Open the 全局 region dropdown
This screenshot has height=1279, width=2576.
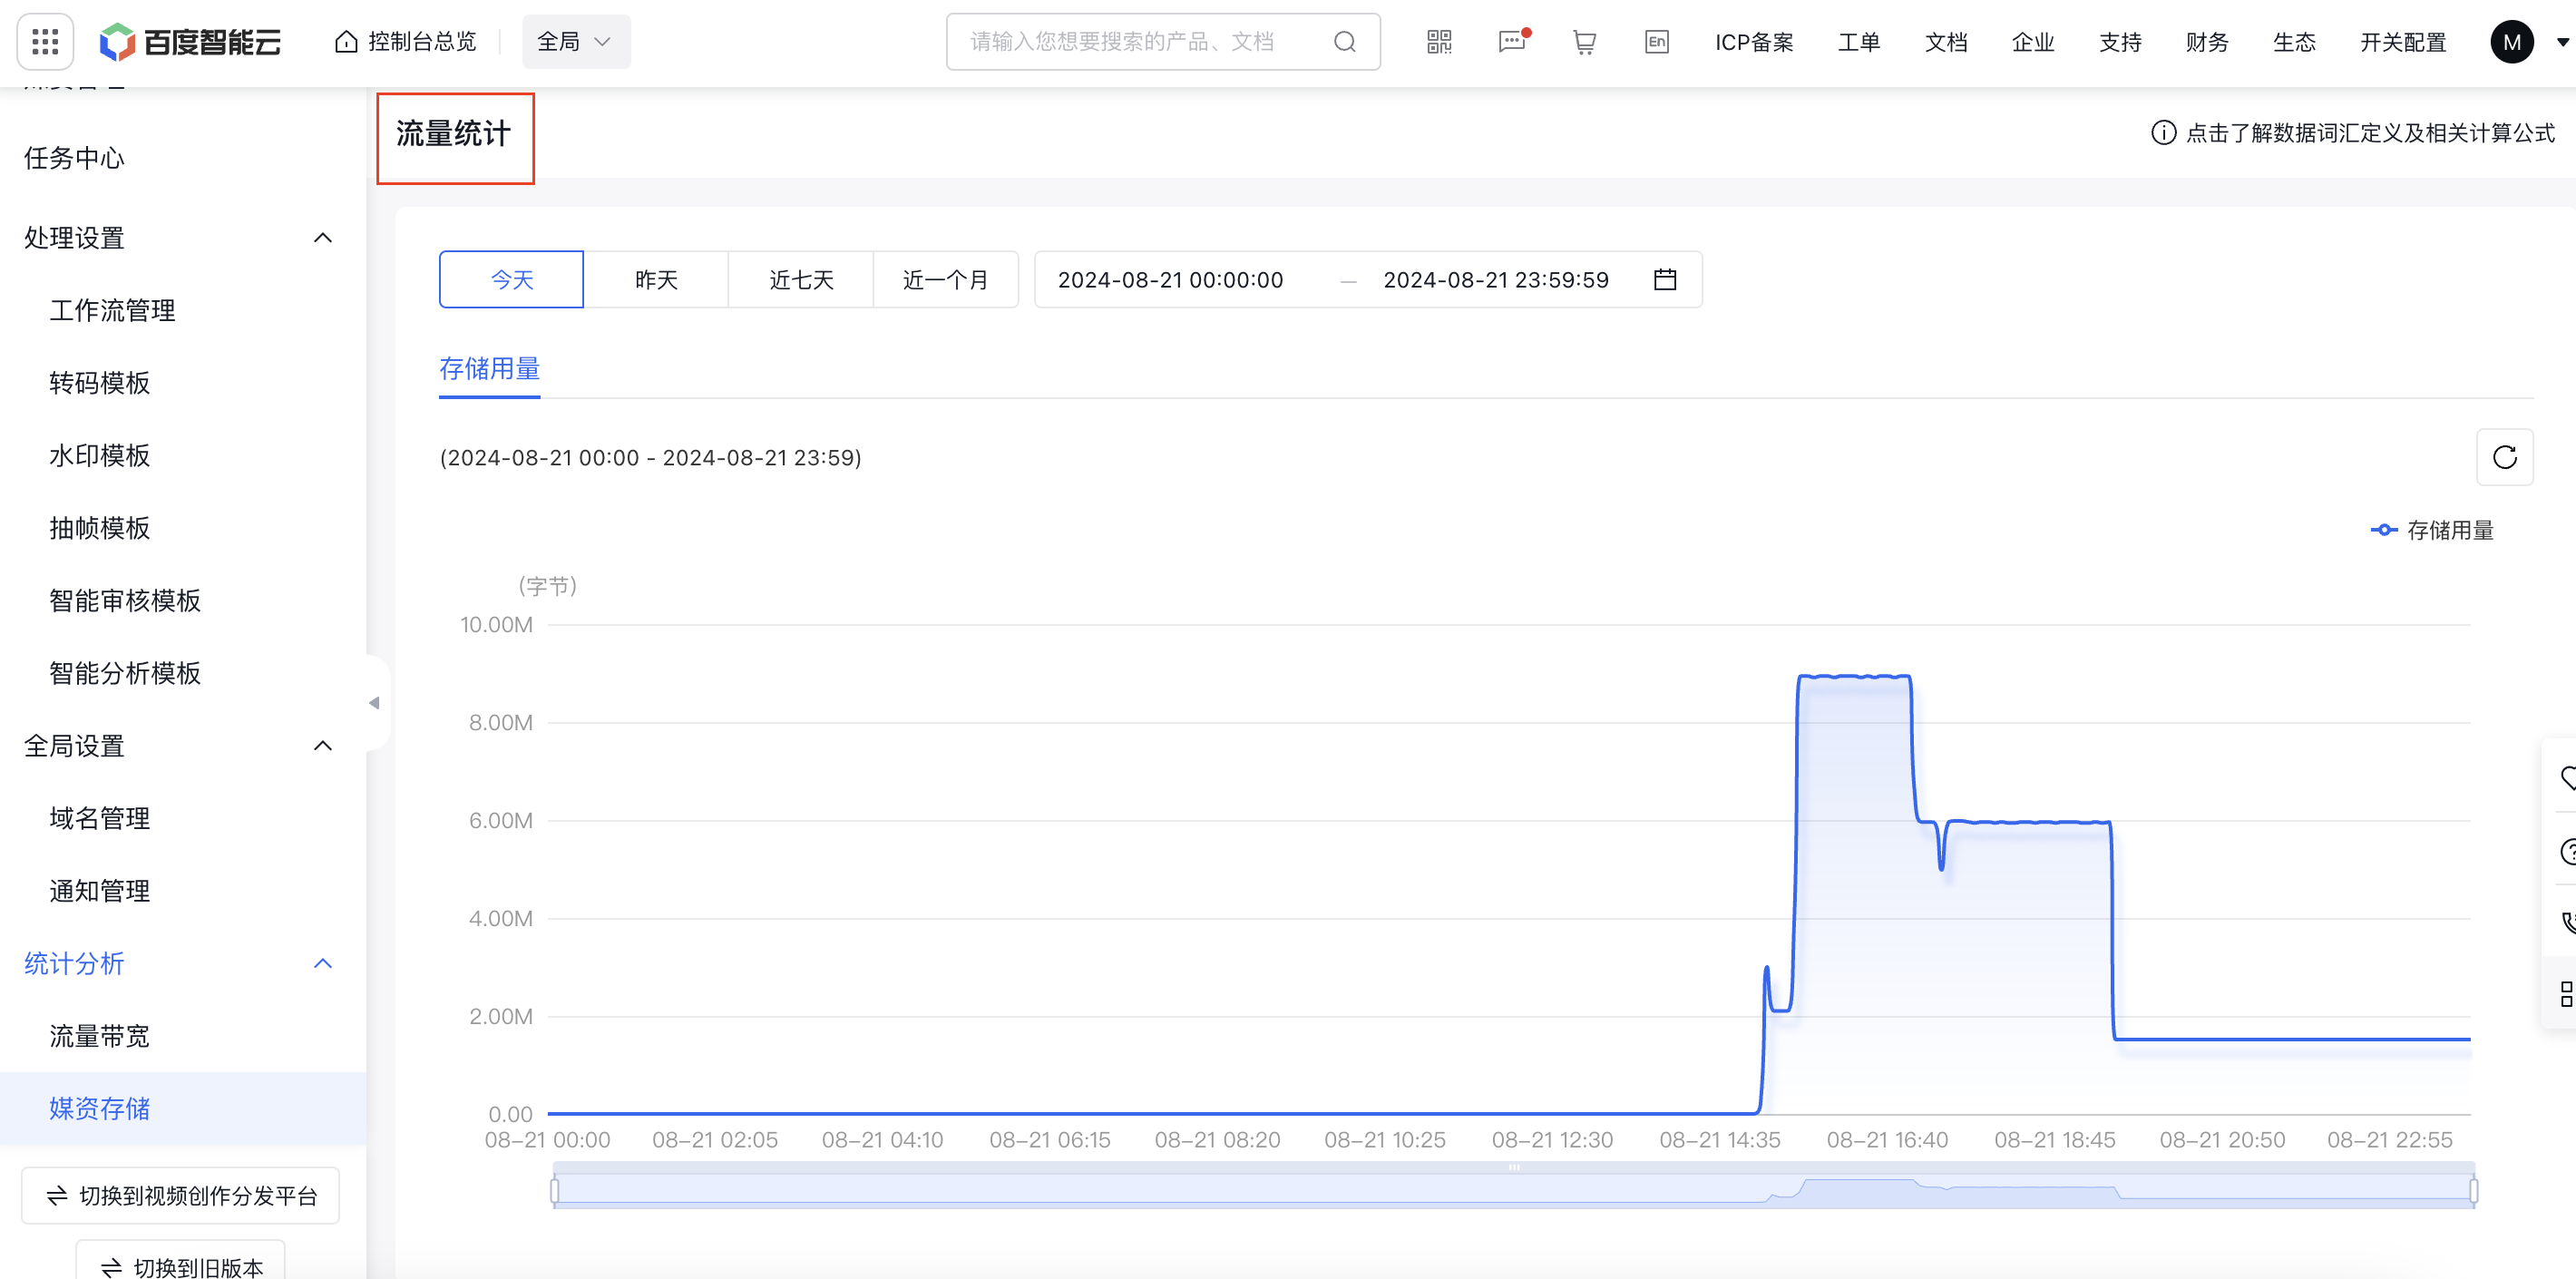[575, 42]
